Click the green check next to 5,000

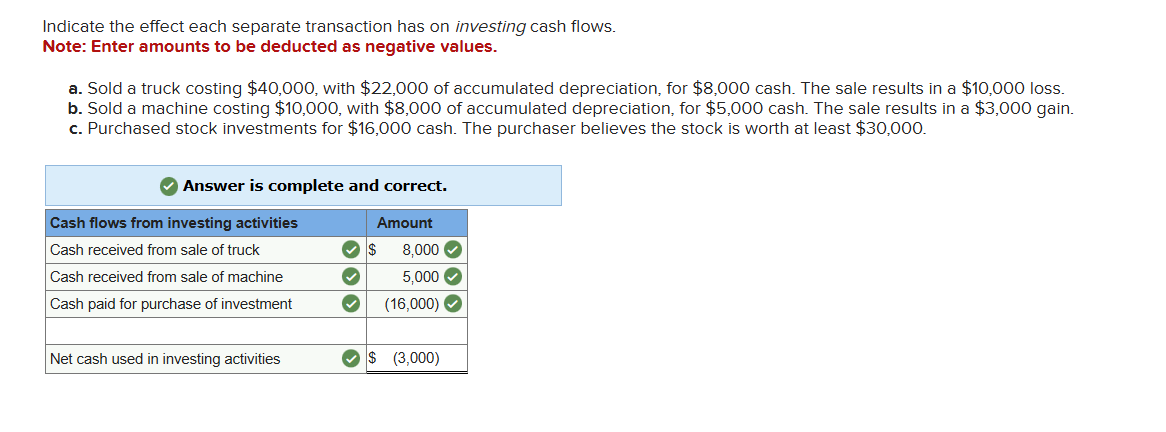click(453, 276)
